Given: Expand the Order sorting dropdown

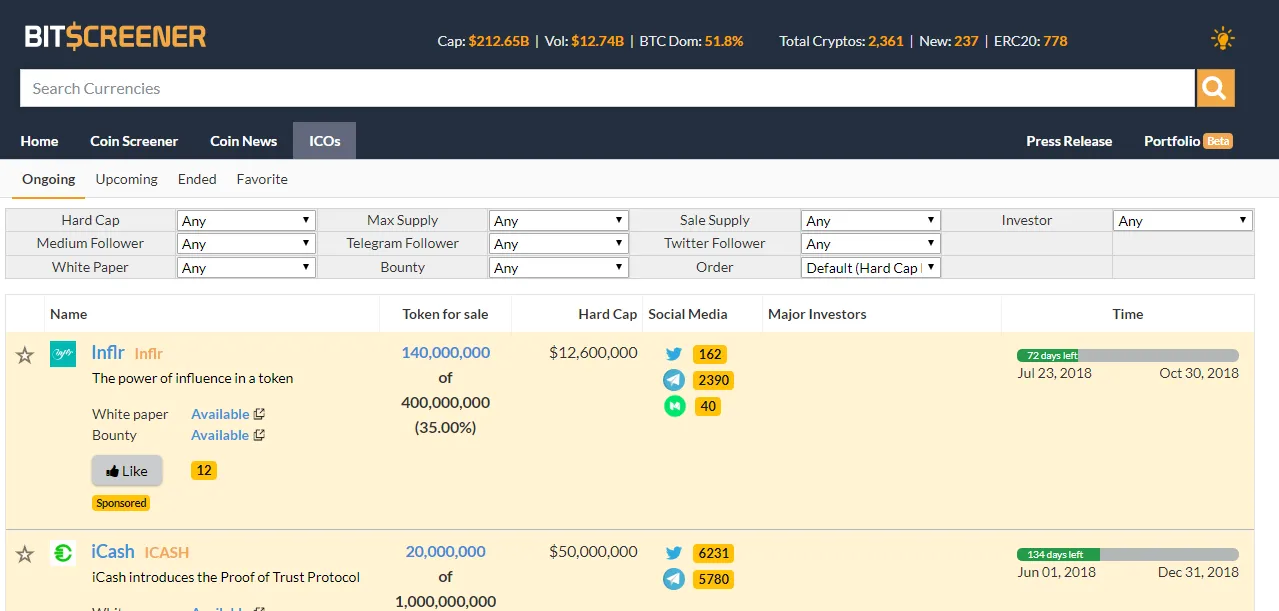Looking at the screenshot, I should pos(871,267).
